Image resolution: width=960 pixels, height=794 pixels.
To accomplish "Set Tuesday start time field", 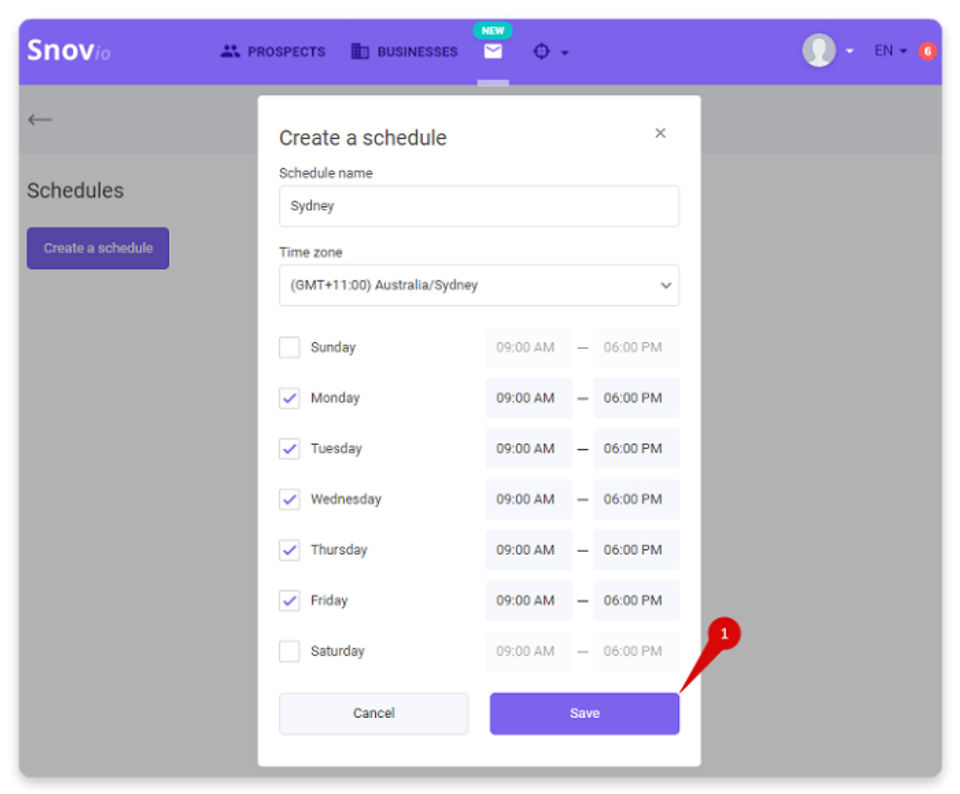I will (529, 449).
